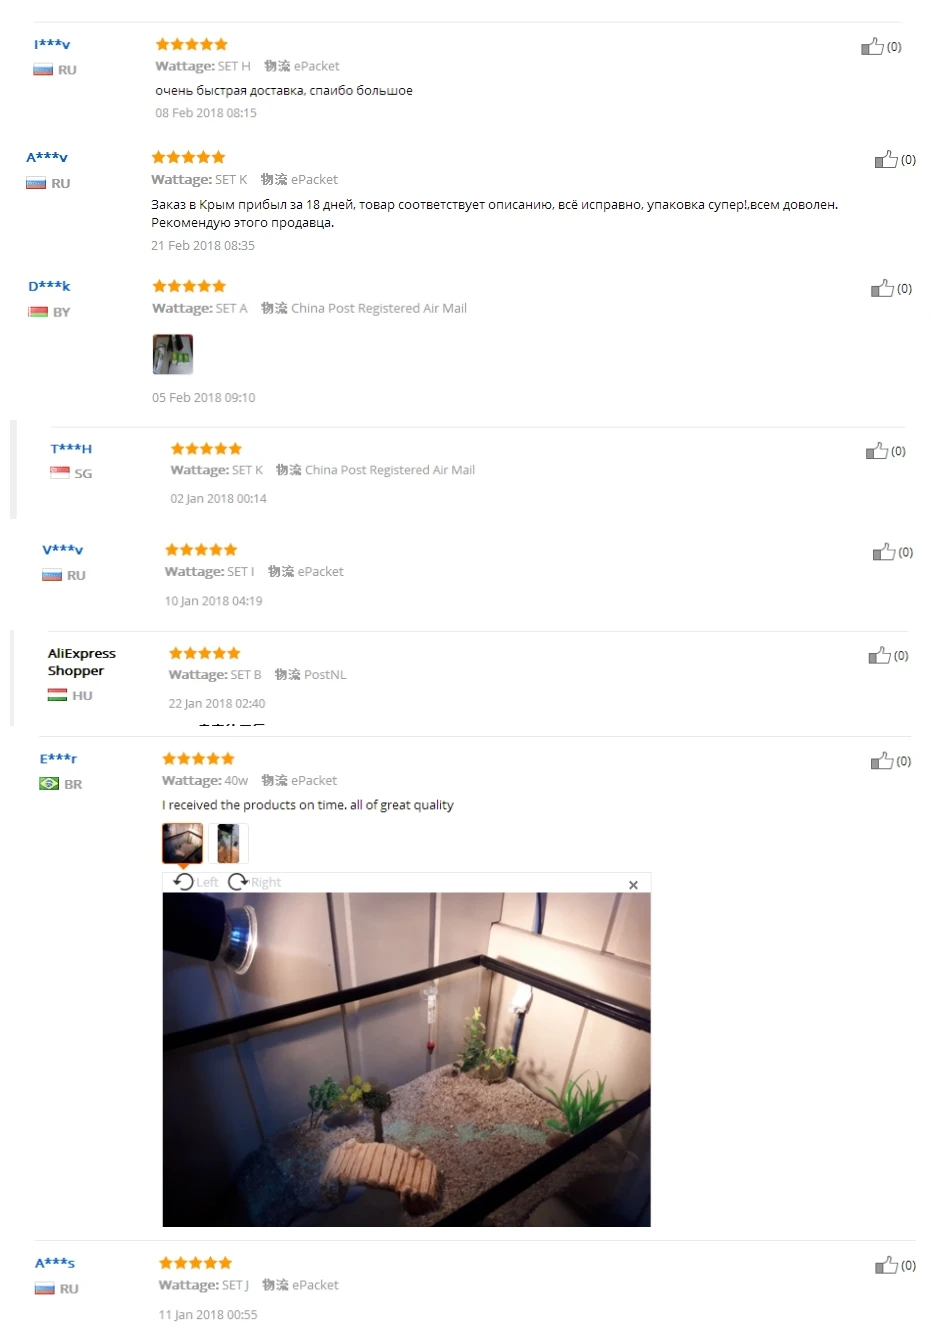Close the enlarged review photo
This screenshot has height=1344, width=930.
(x=633, y=885)
